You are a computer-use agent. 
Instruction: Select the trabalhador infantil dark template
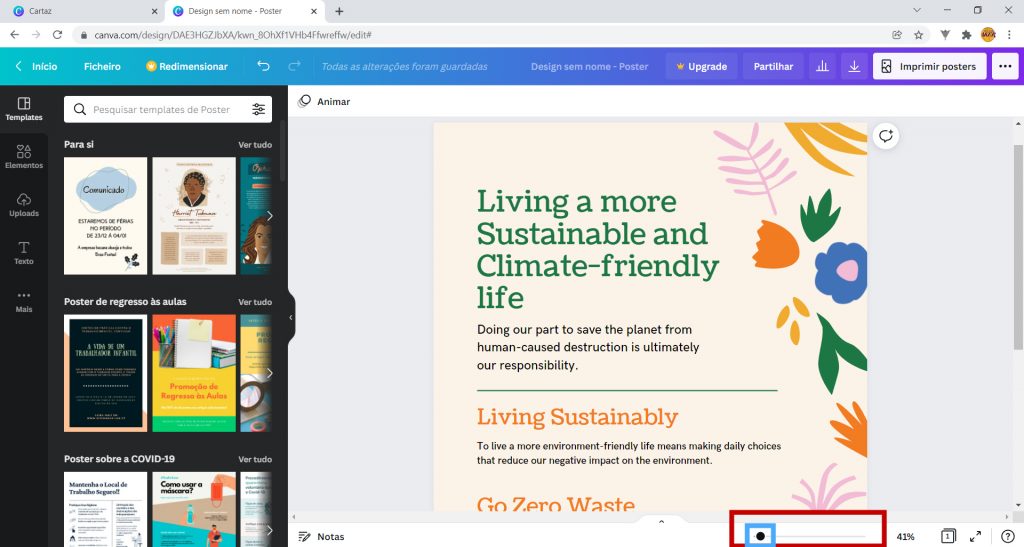106,373
